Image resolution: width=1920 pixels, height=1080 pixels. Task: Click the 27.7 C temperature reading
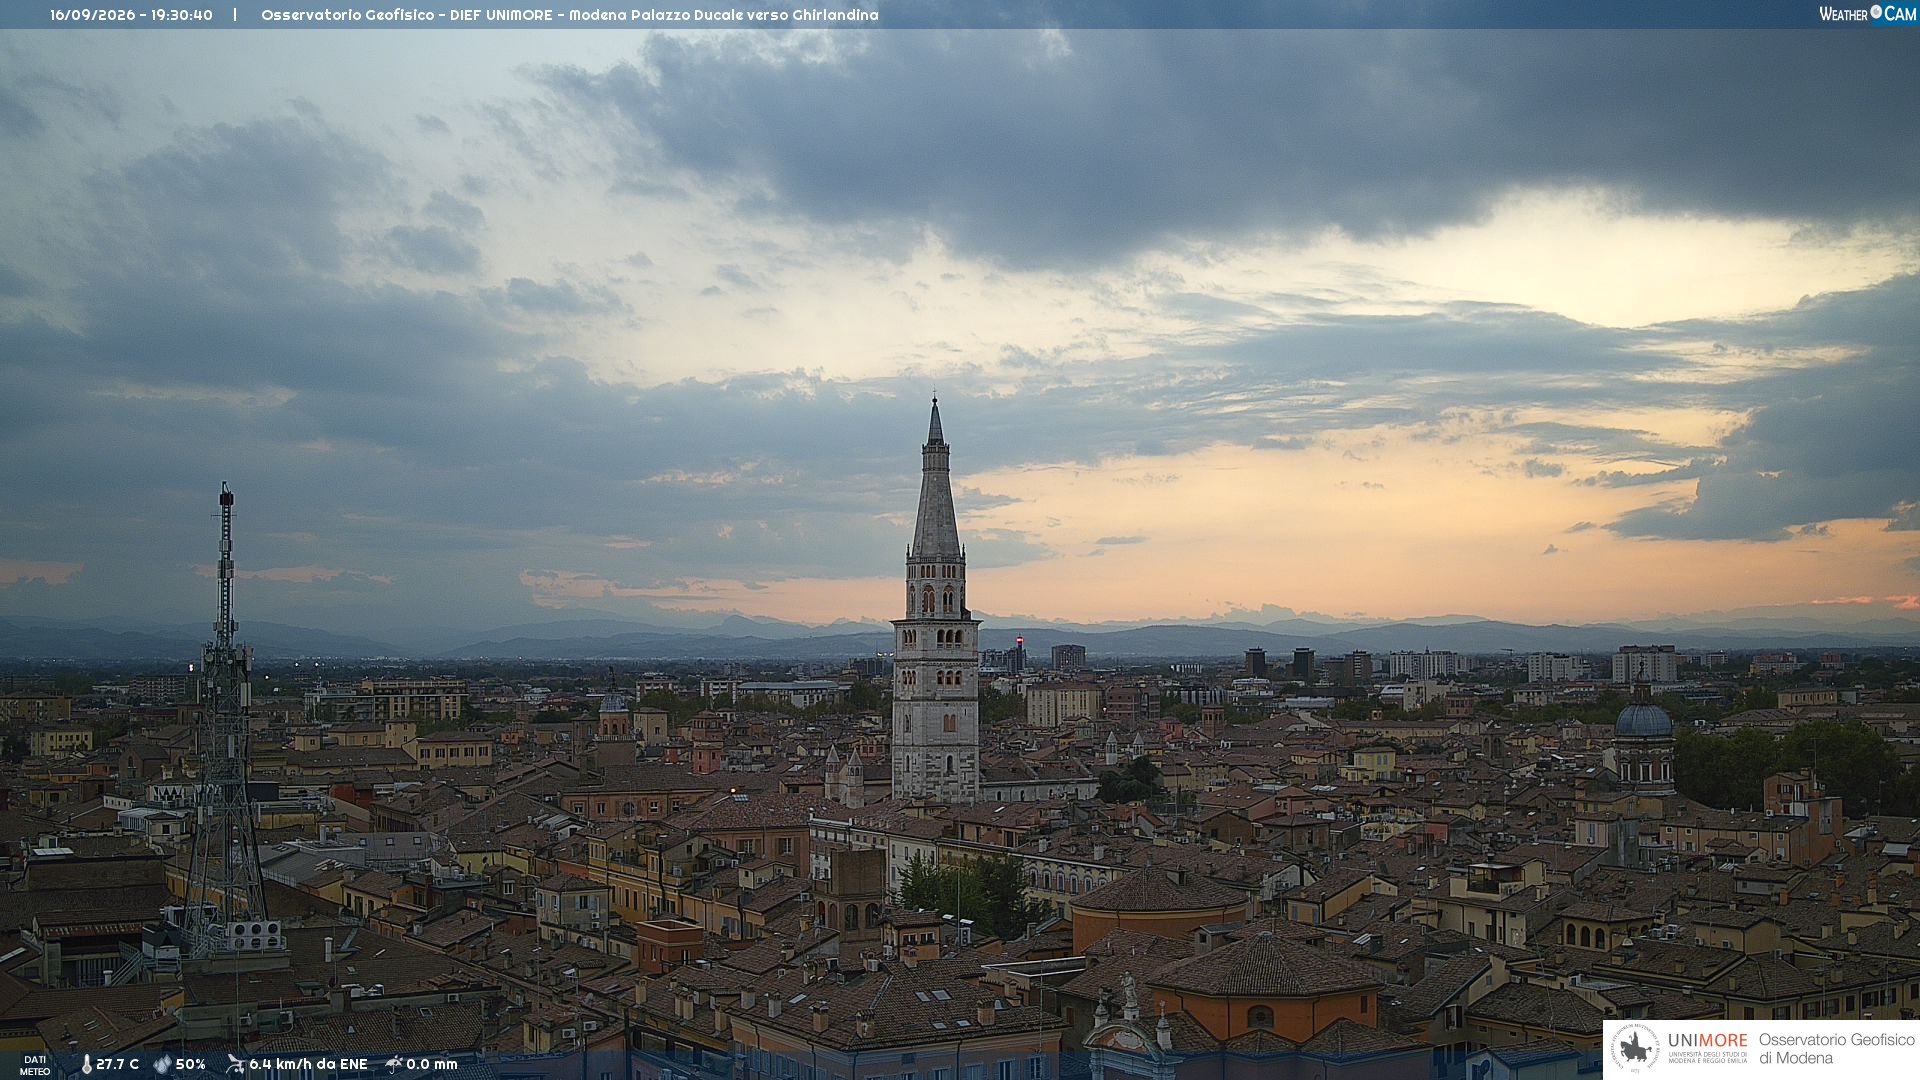tap(118, 1064)
